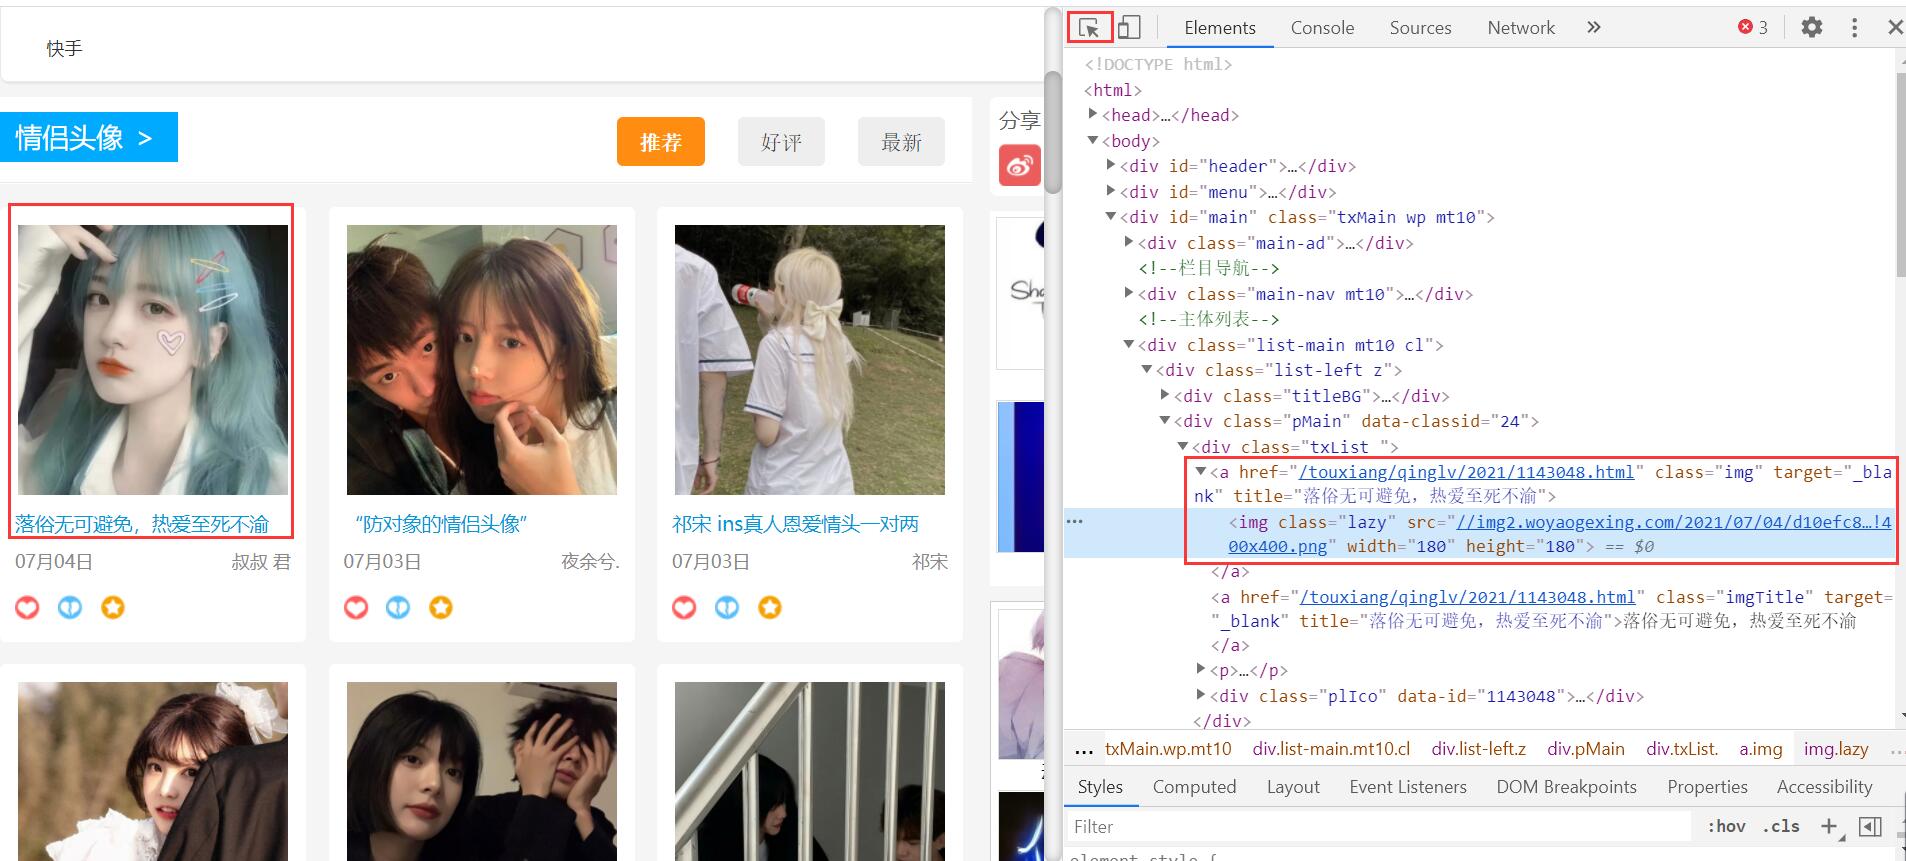This screenshot has height=861, width=1906.
Task: Expand div class main-nav node
Action: 1129,293
